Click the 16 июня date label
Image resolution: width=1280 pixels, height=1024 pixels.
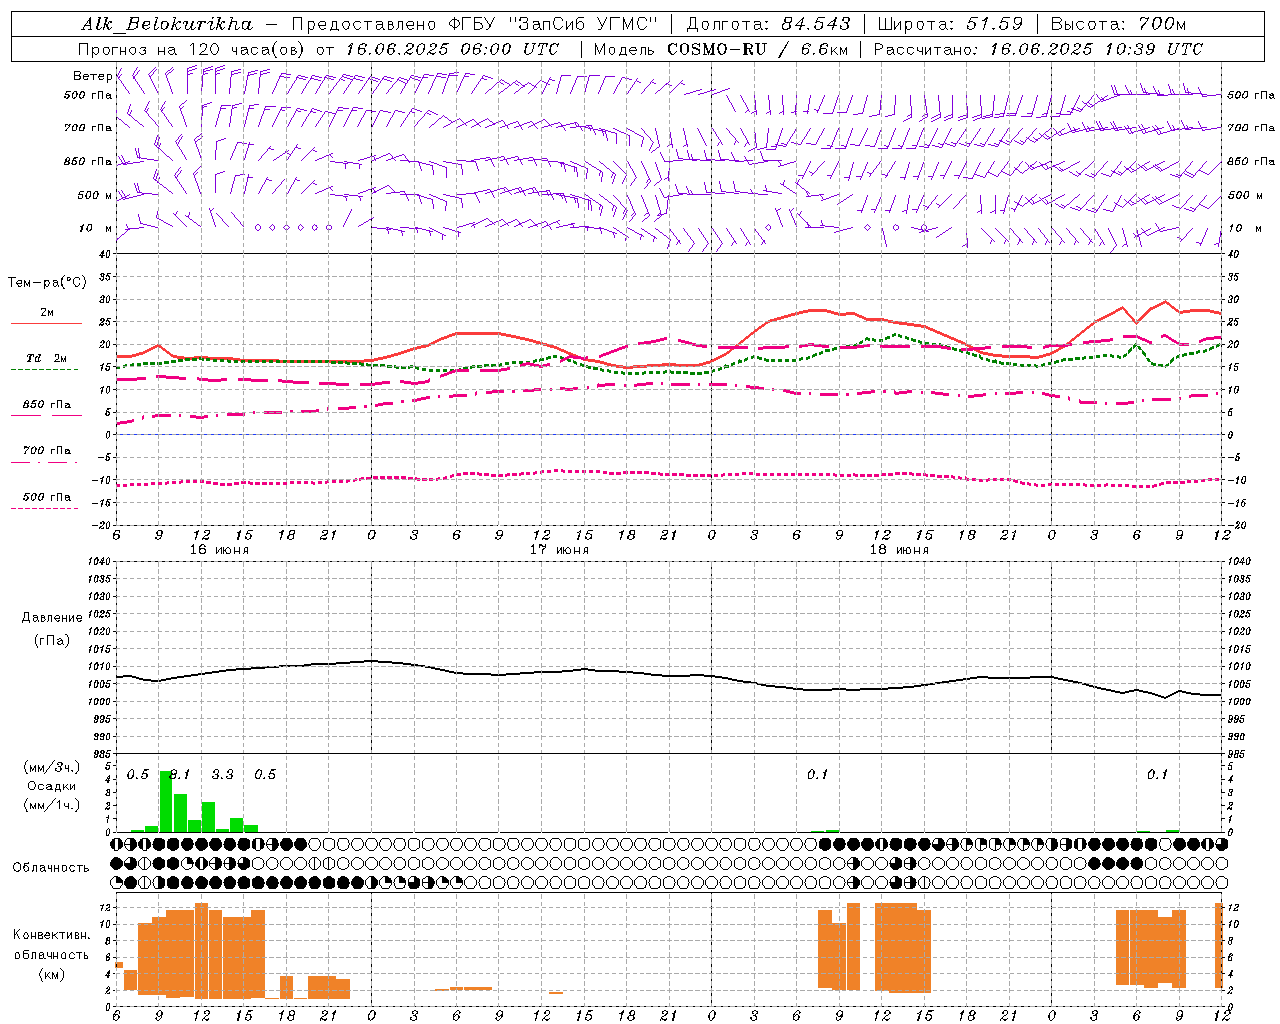click(219, 550)
